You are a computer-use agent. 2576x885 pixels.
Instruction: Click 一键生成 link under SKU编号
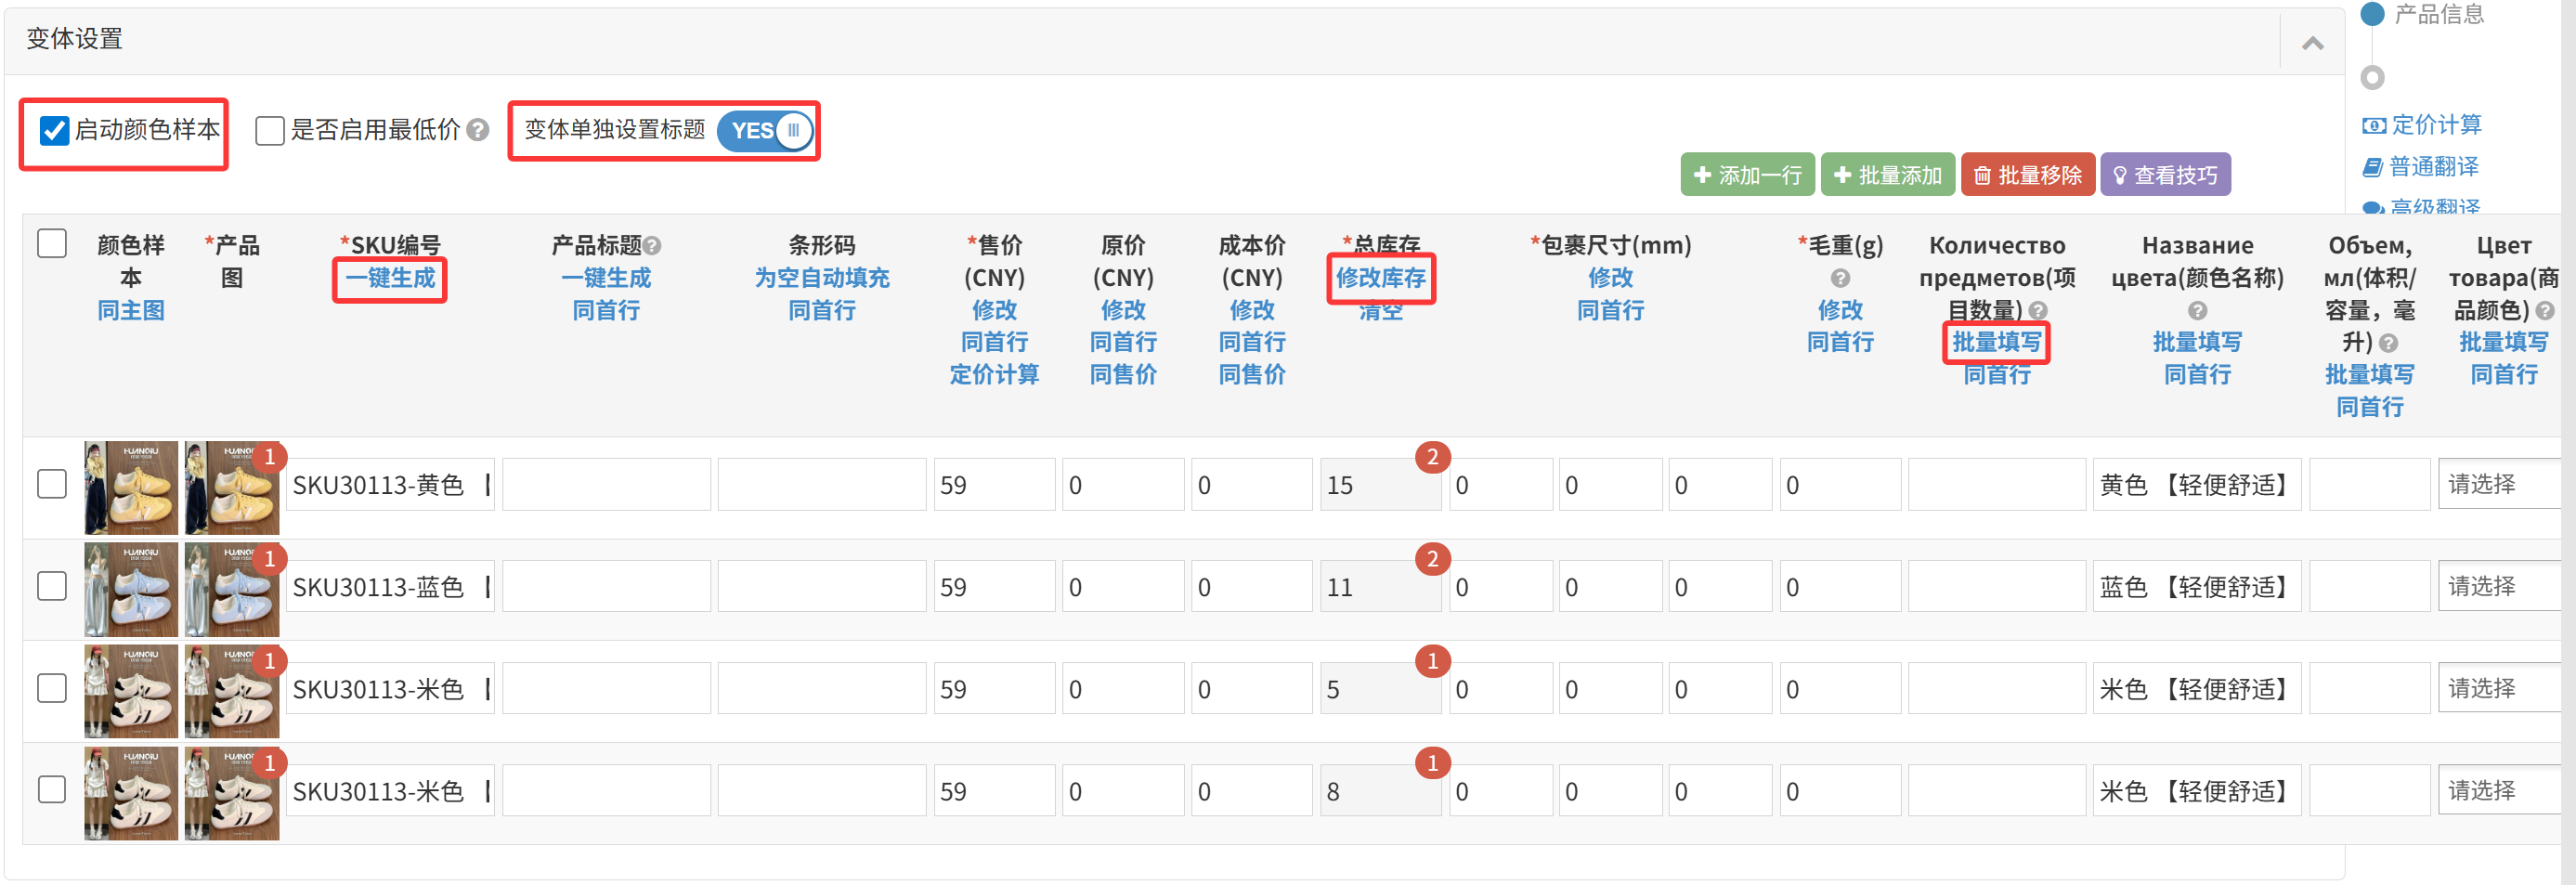390,278
